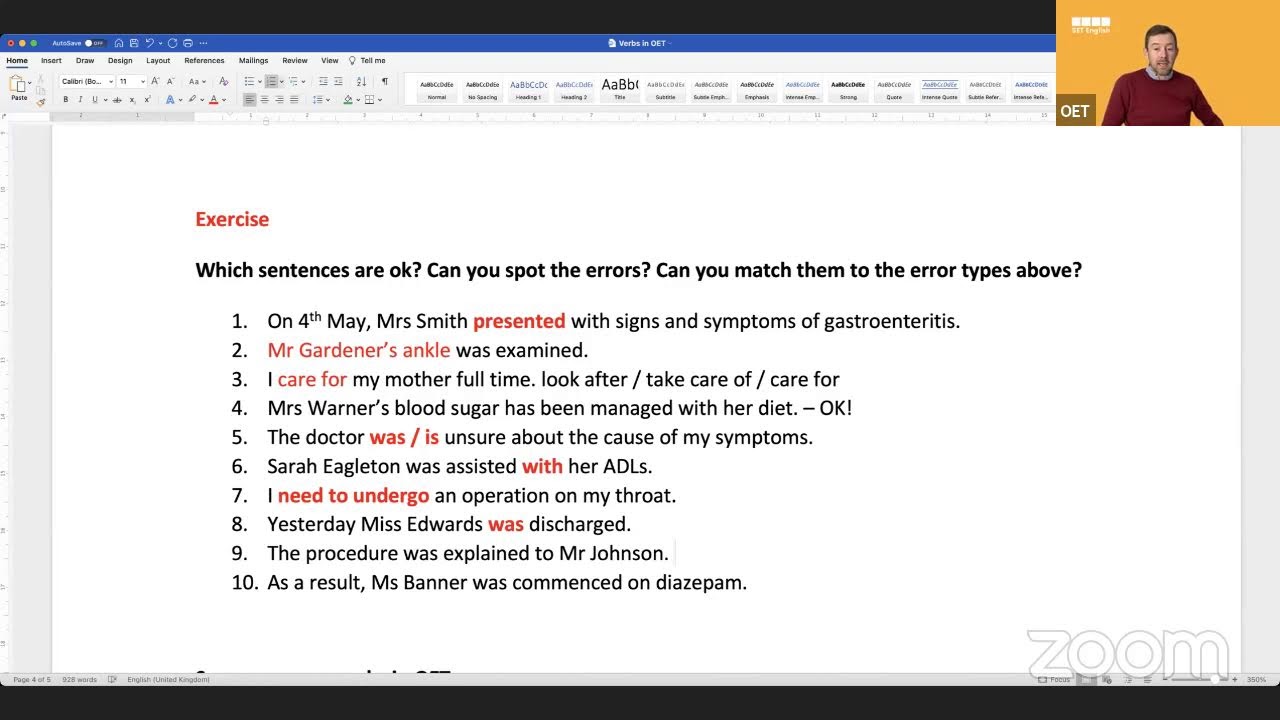Click the Page 4 of 5 indicator

coord(32,679)
